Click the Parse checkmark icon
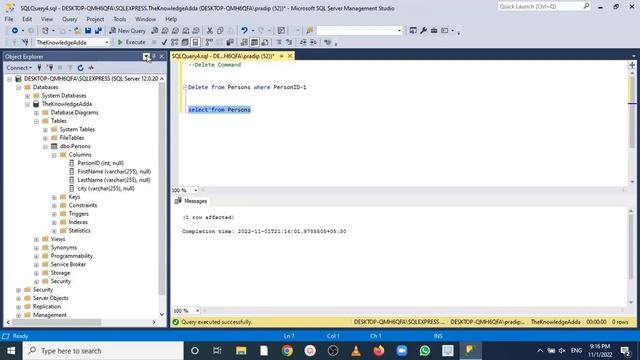This screenshot has width=640, height=360. 164,42
